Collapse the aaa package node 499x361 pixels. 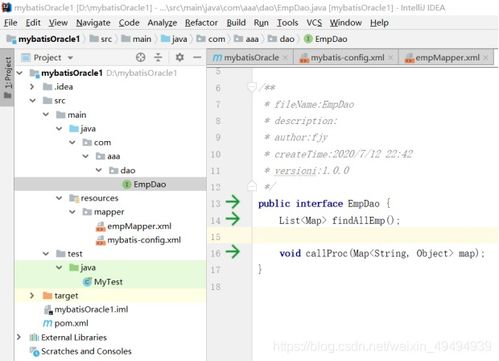[x=86, y=156]
